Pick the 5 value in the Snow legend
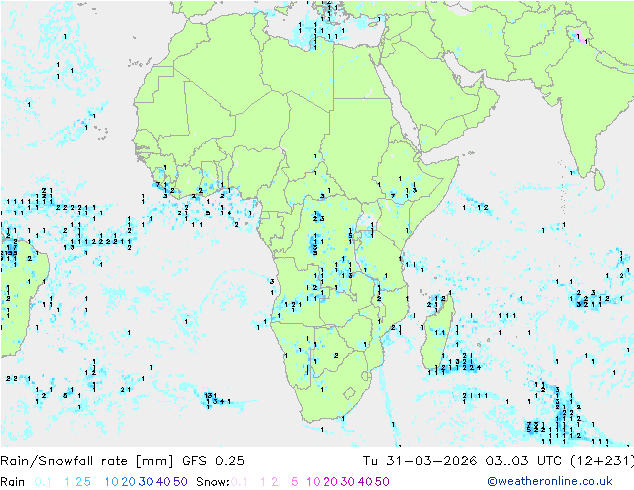634x490 pixels. coord(295,482)
